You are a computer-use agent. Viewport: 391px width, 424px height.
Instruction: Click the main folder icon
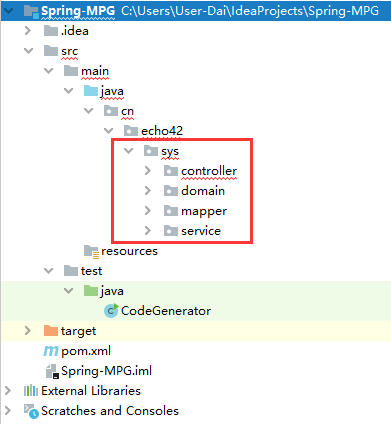tap(71, 71)
